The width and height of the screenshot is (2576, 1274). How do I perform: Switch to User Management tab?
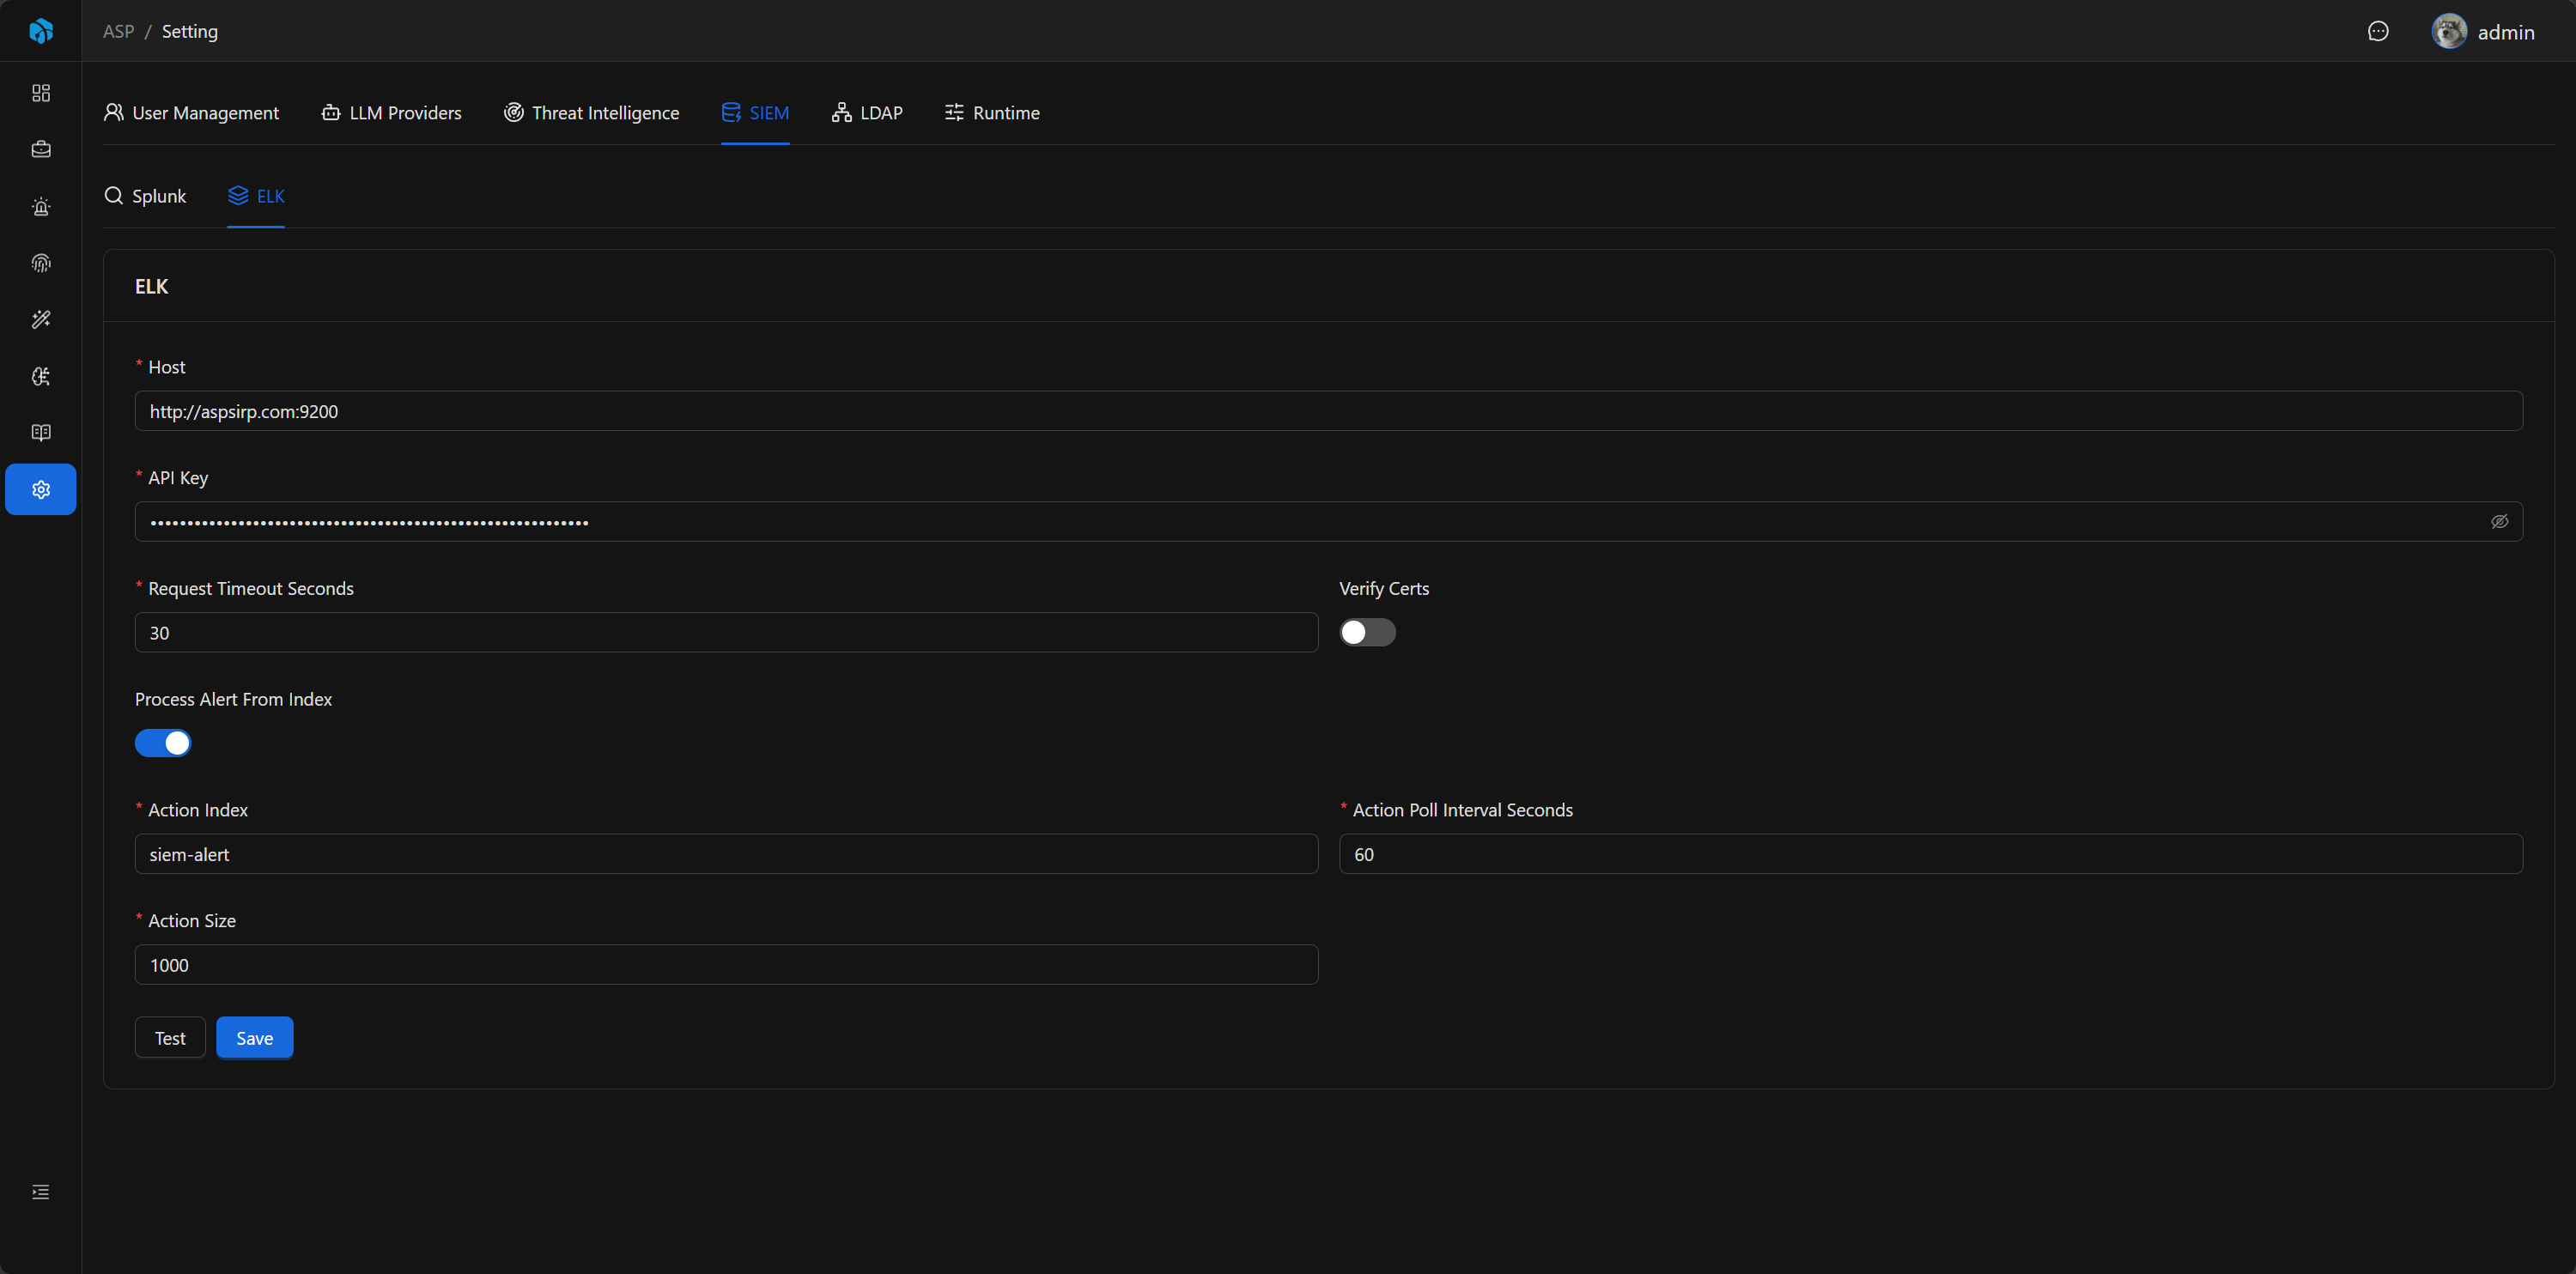pyautogui.click(x=191, y=113)
